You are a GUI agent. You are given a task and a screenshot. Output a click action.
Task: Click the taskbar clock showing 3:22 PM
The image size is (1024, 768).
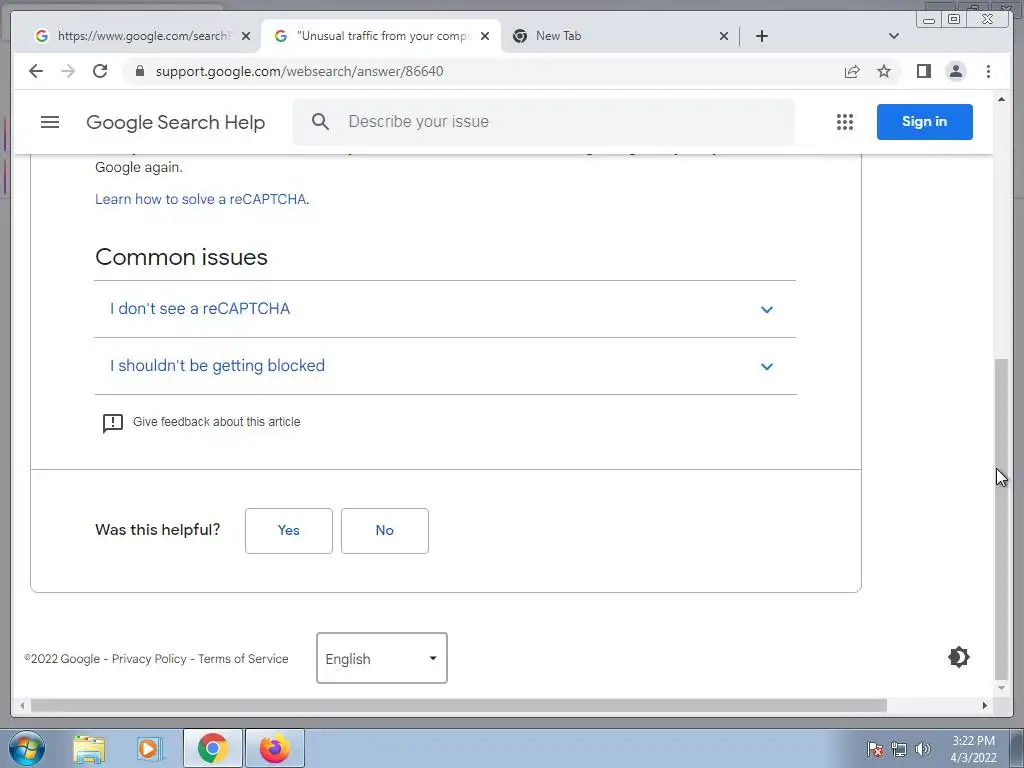click(973, 749)
